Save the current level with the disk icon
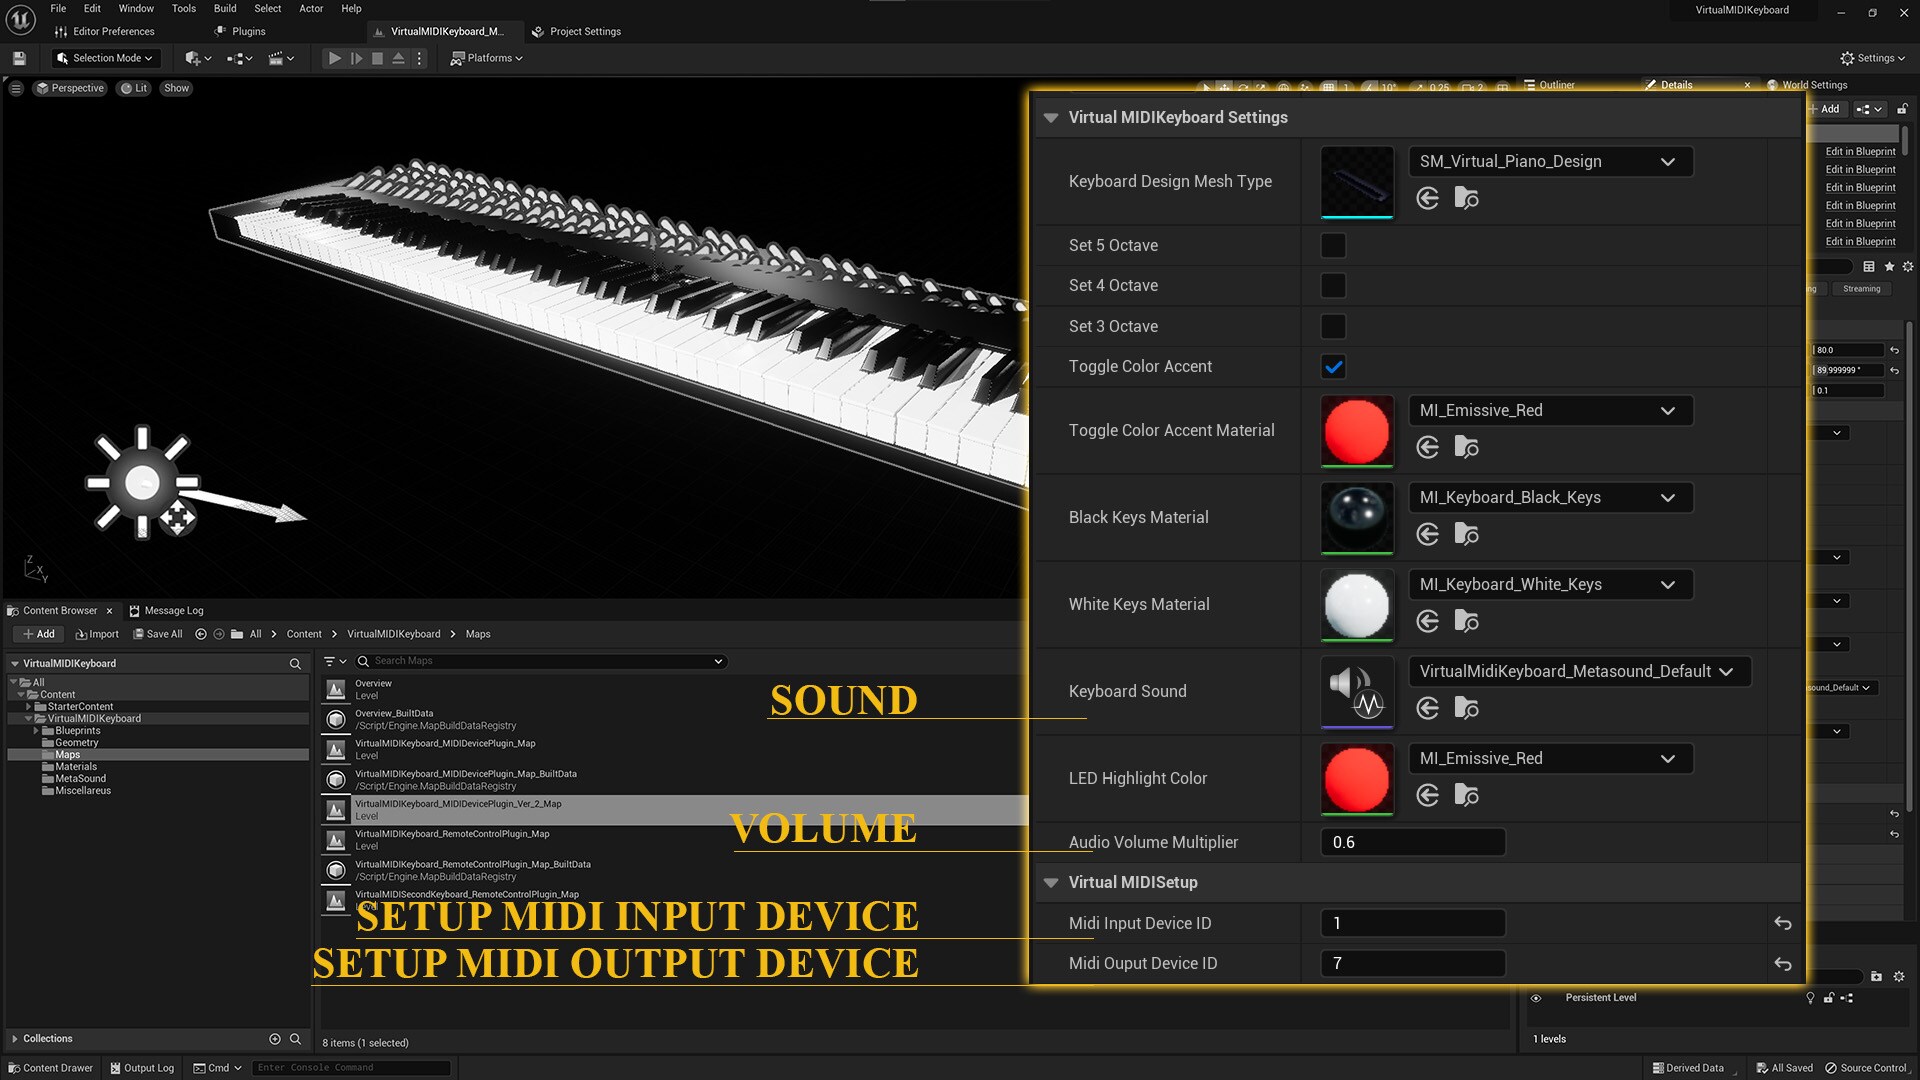Image resolution: width=1920 pixels, height=1080 pixels. pyautogui.click(x=17, y=58)
